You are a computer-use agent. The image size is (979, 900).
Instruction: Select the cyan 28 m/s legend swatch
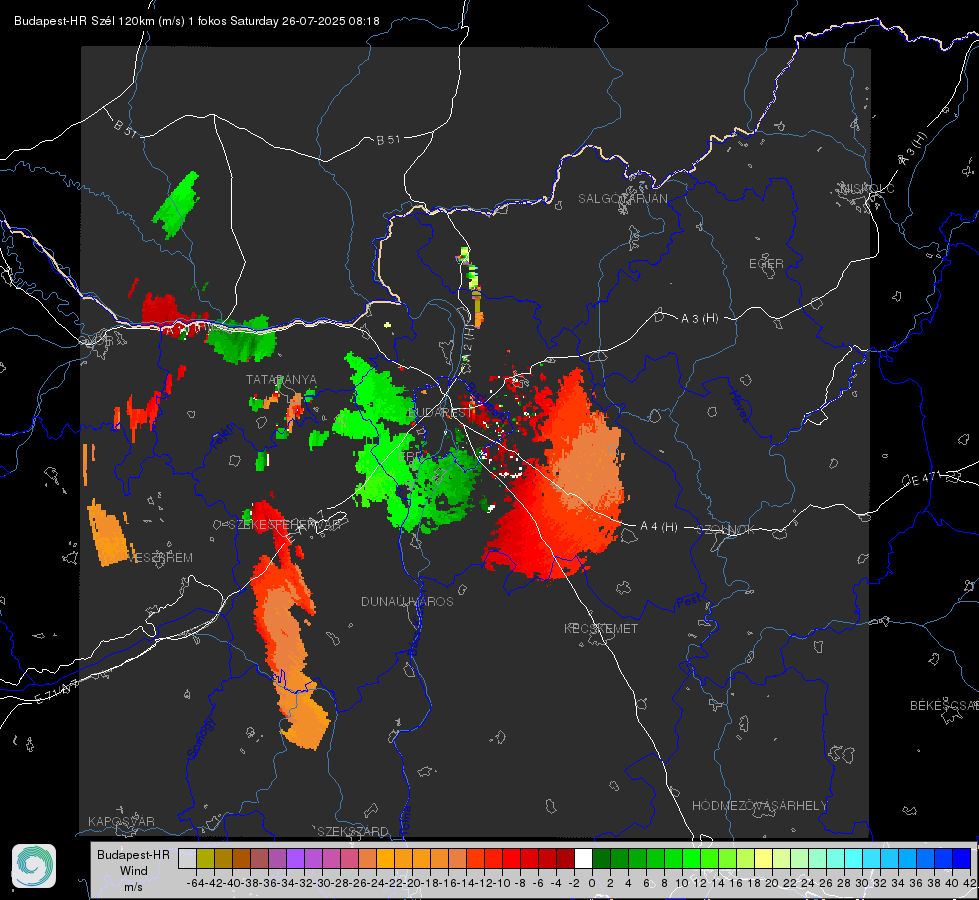(853, 858)
